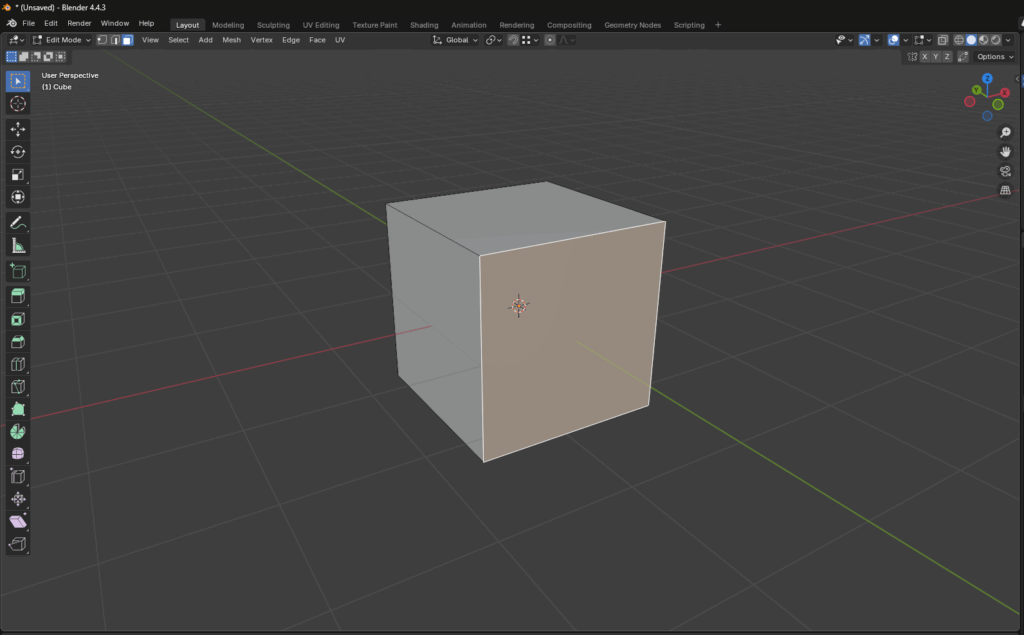Select the Scale tool
The width and height of the screenshot is (1024, 635).
coord(18,174)
